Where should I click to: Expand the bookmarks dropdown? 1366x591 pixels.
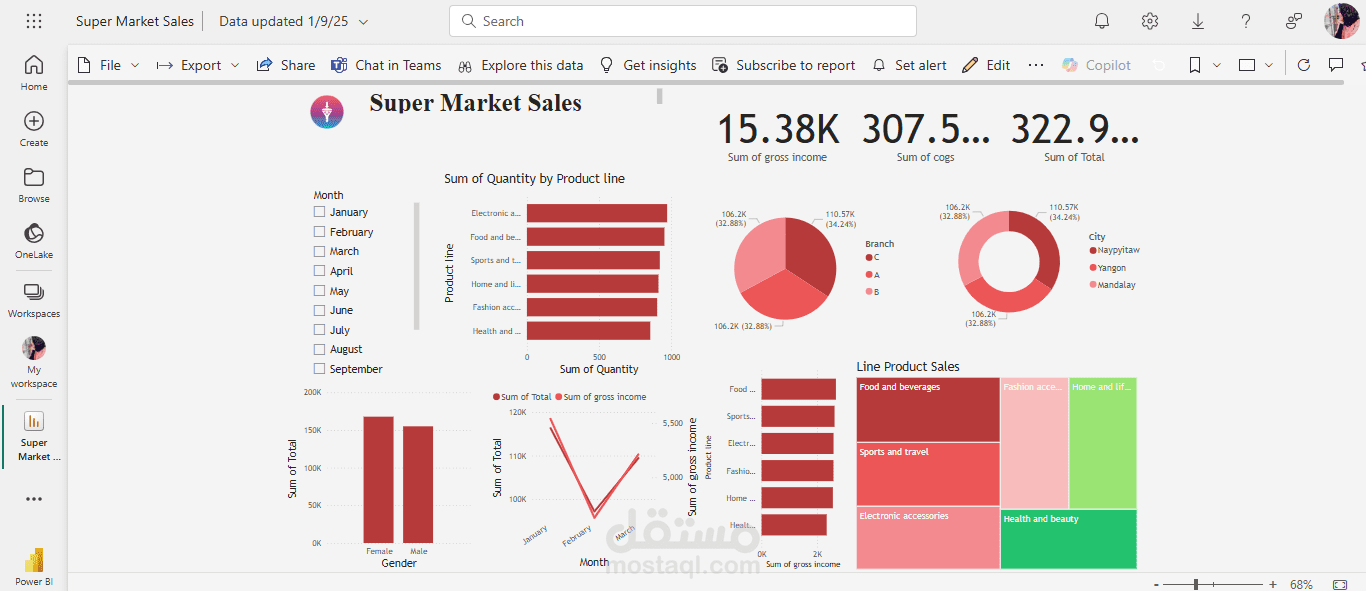coord(1216,64)
